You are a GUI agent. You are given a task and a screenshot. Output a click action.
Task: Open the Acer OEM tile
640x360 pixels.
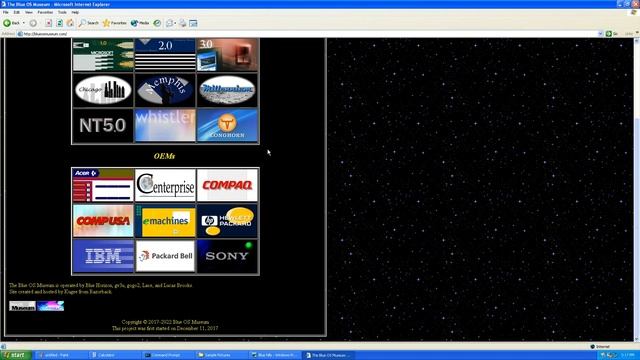[103, 185]
